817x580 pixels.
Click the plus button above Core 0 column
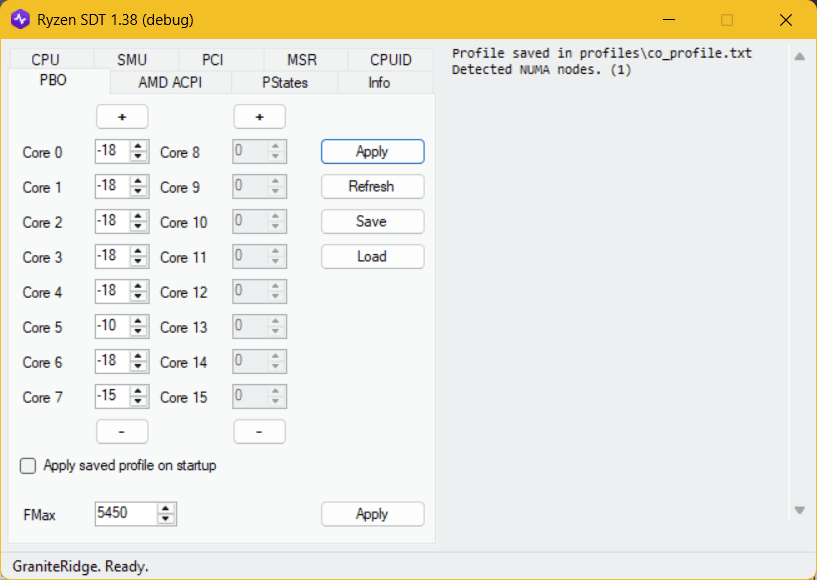click(x=122, y=117)
